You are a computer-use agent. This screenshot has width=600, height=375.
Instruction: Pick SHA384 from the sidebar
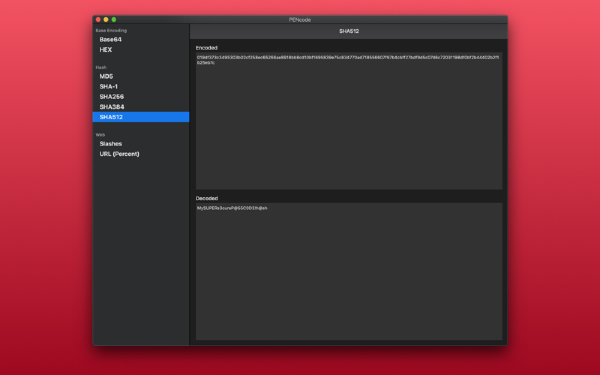pos(141,107)
